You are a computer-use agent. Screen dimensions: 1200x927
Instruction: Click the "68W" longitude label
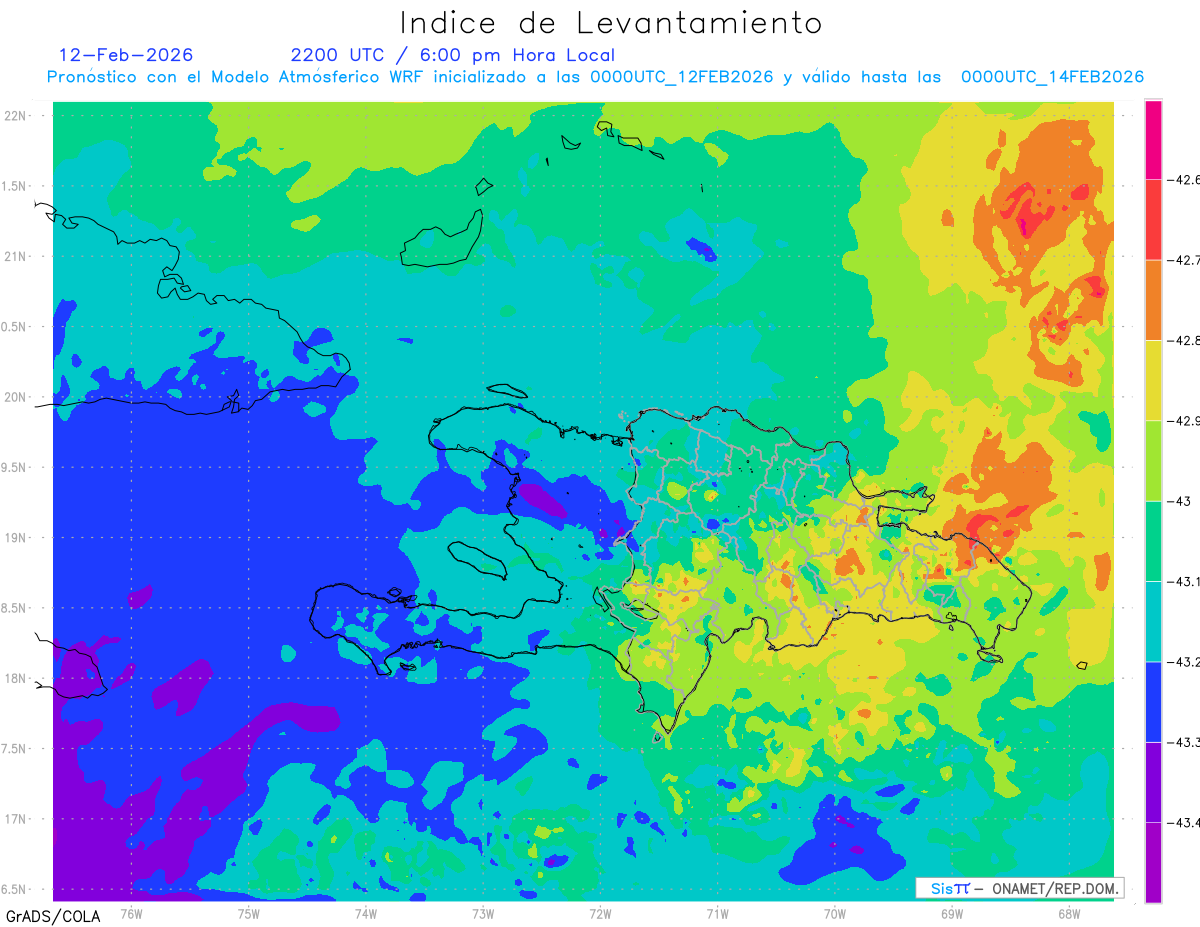1068,914
